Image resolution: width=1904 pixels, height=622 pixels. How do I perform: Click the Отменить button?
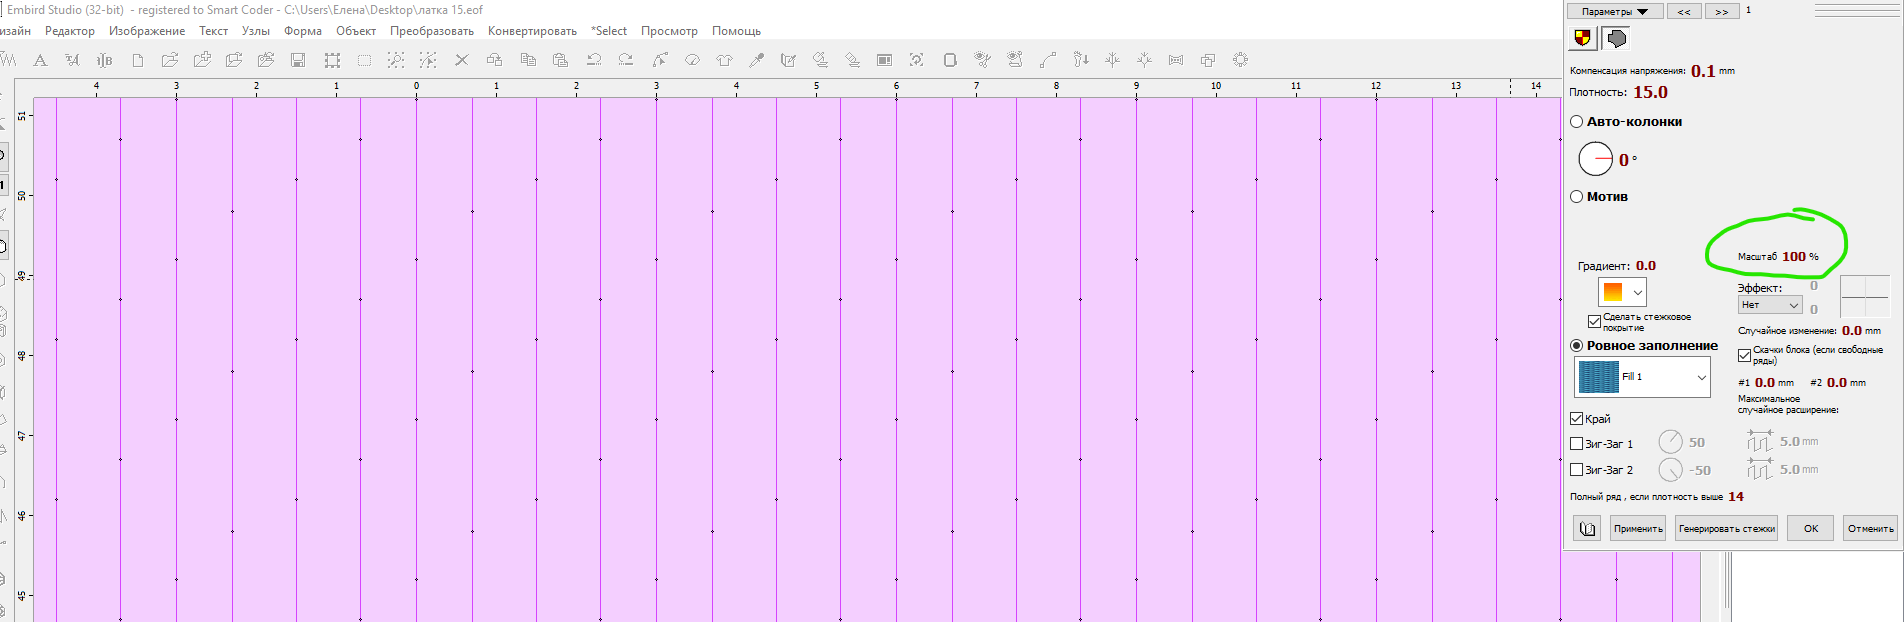(x=1870, y=528)
